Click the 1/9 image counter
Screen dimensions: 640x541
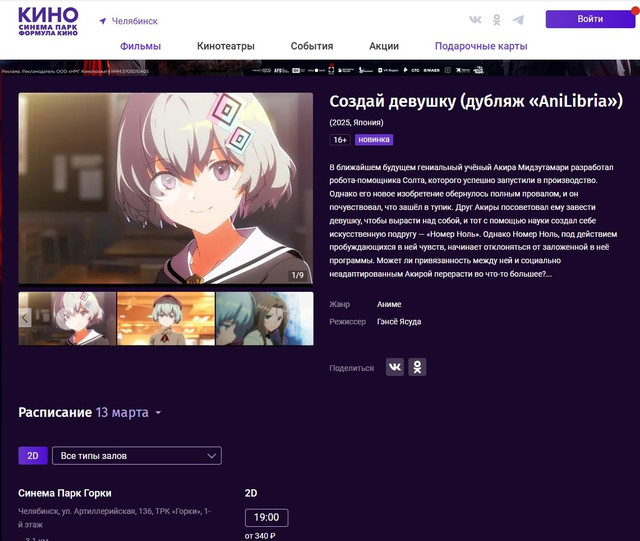[x=298, y=275]
